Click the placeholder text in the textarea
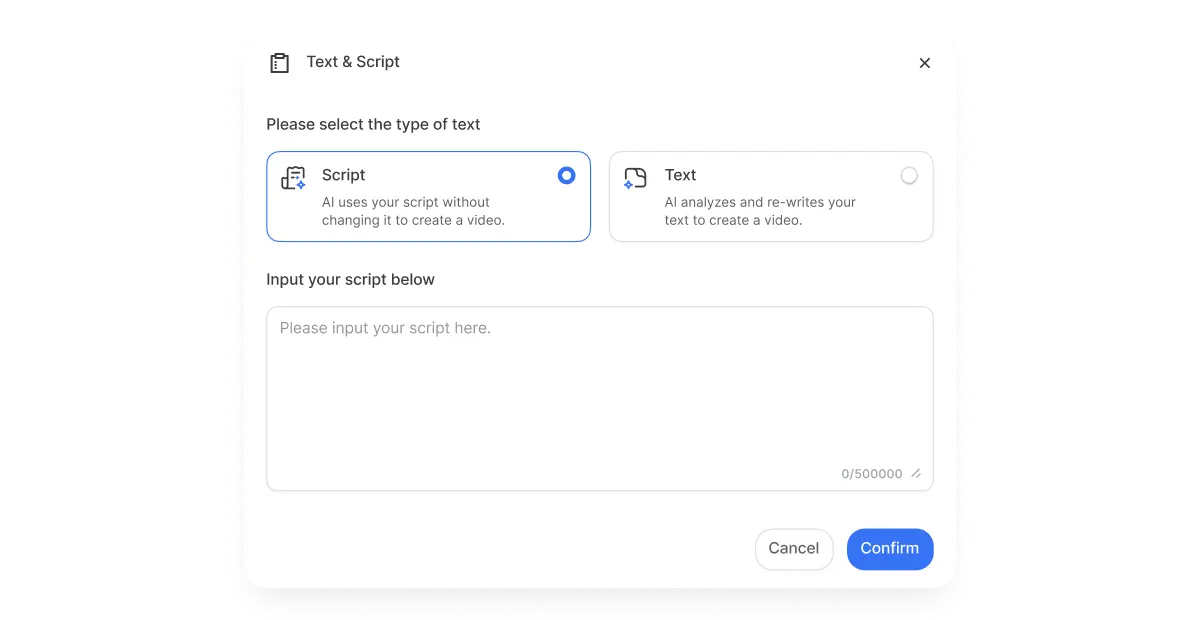Screen dimensions: 1200x620 tap(385, 327)
